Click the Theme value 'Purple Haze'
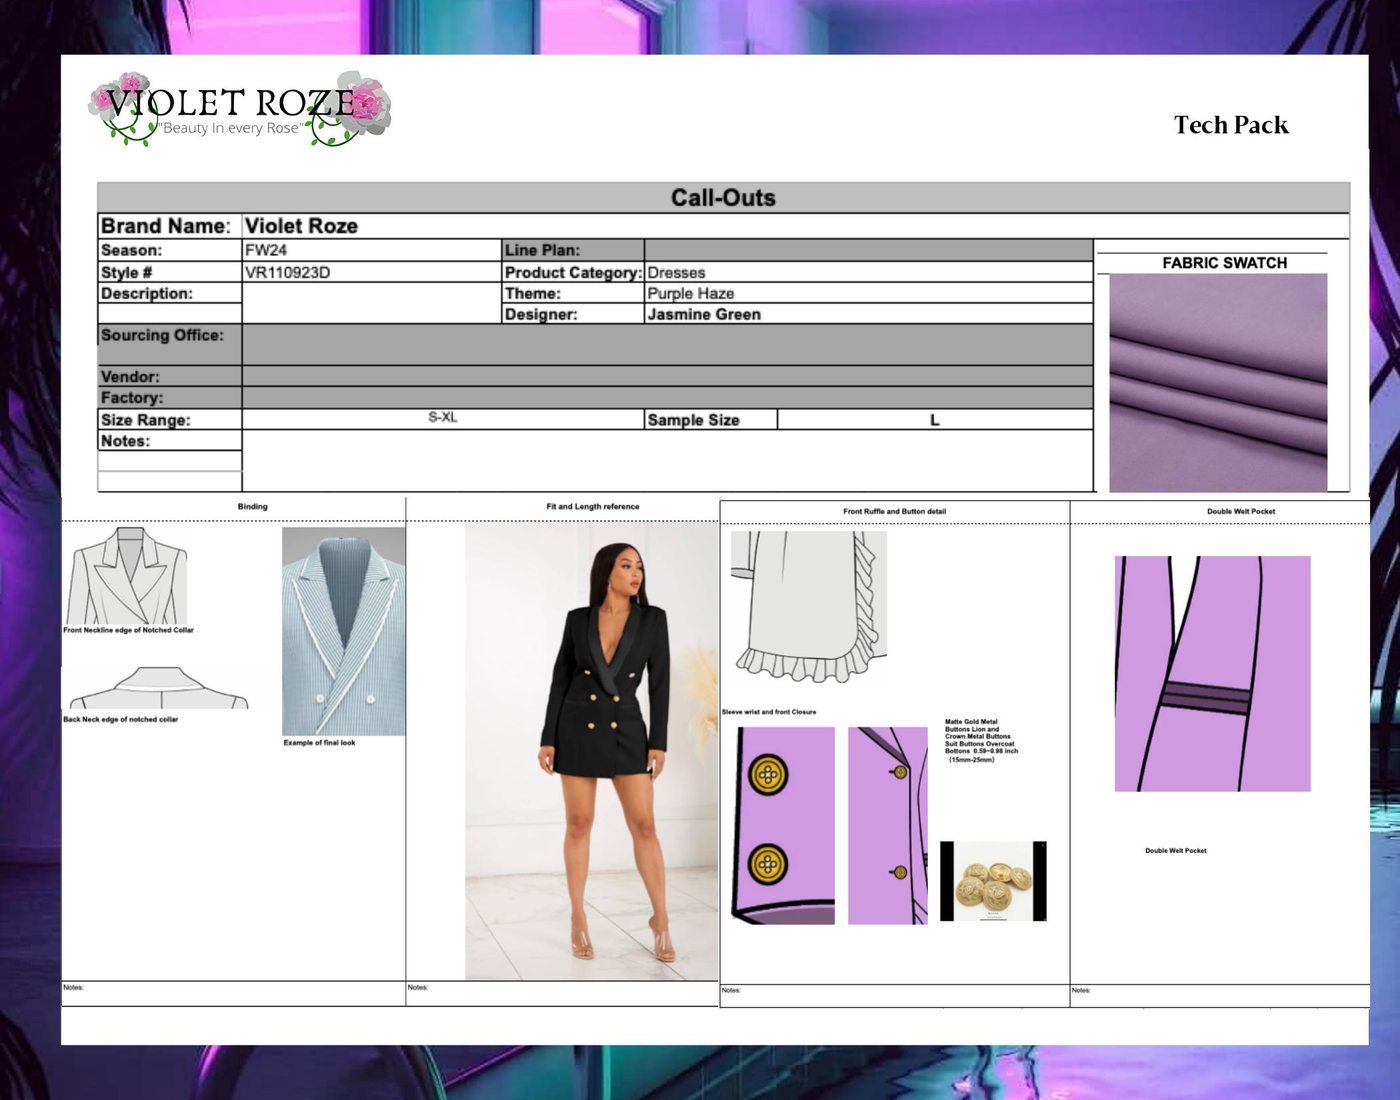1400x1100 pixels. (x=690, y=293)
